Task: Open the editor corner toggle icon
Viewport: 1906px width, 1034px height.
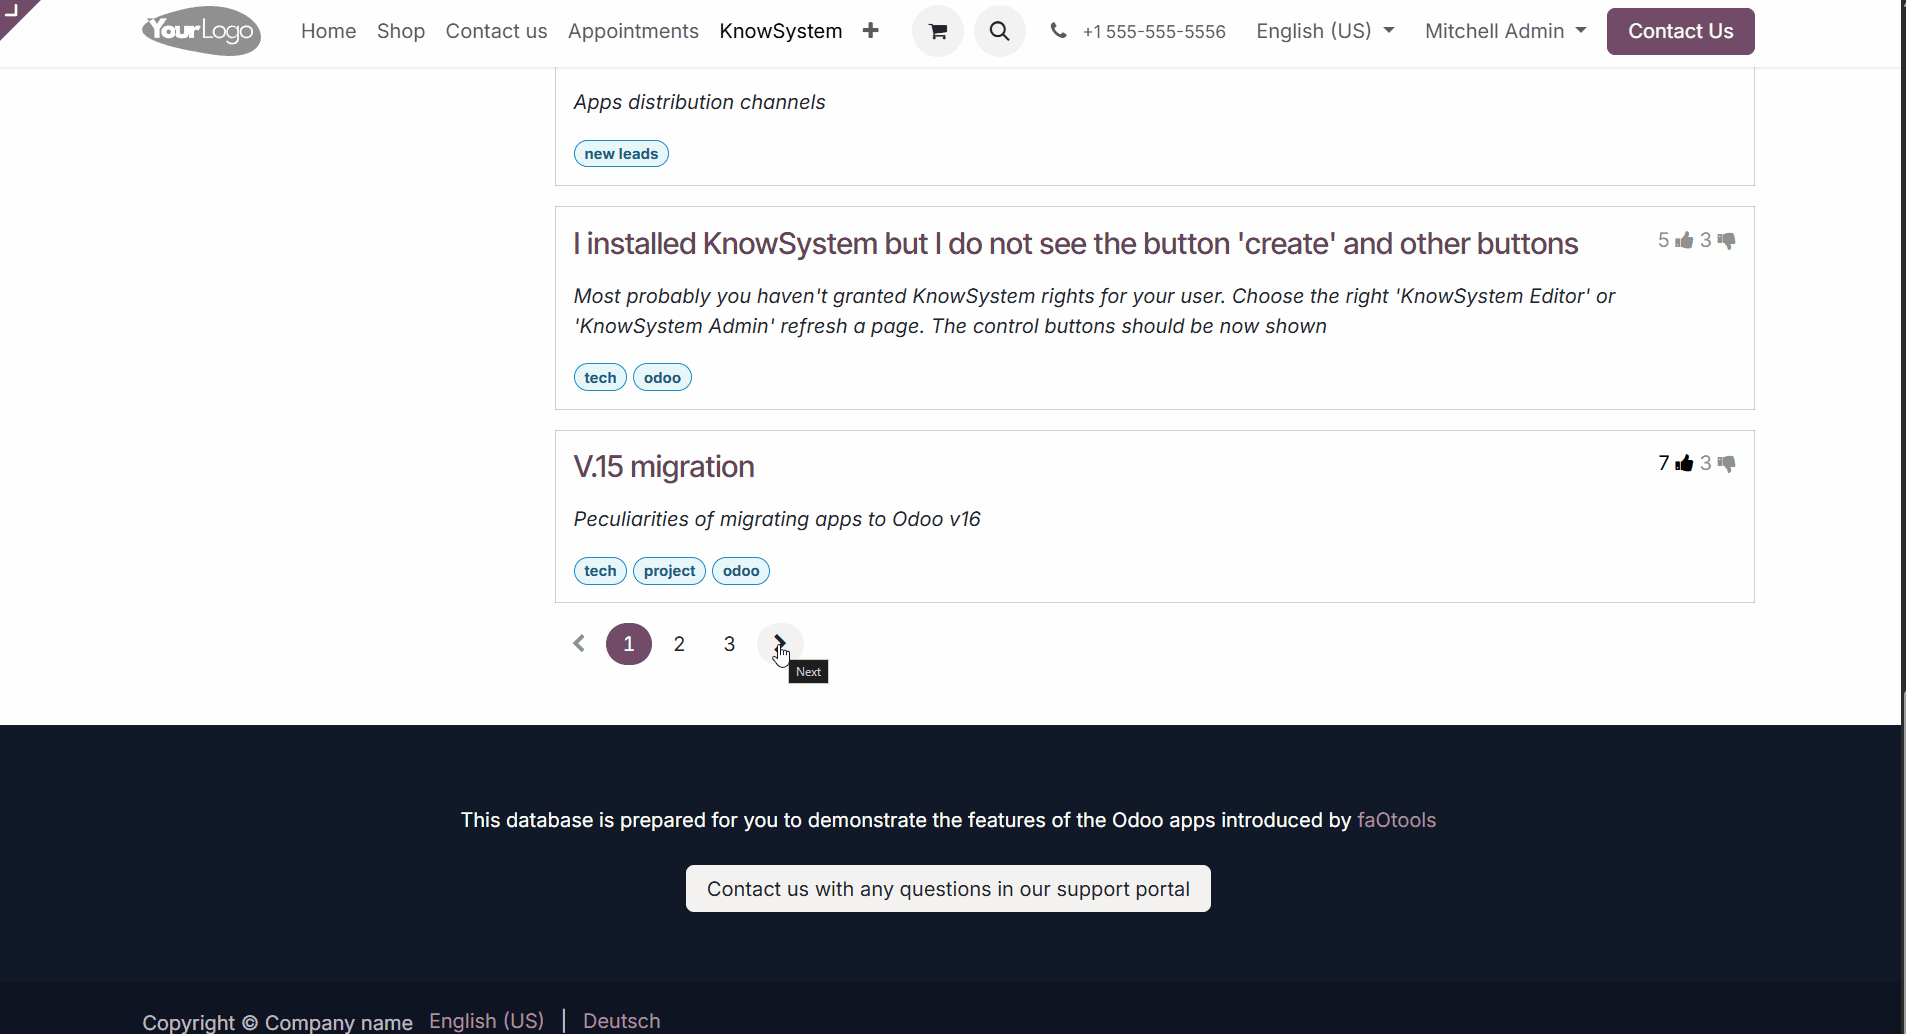Action: tap(14, 12)
